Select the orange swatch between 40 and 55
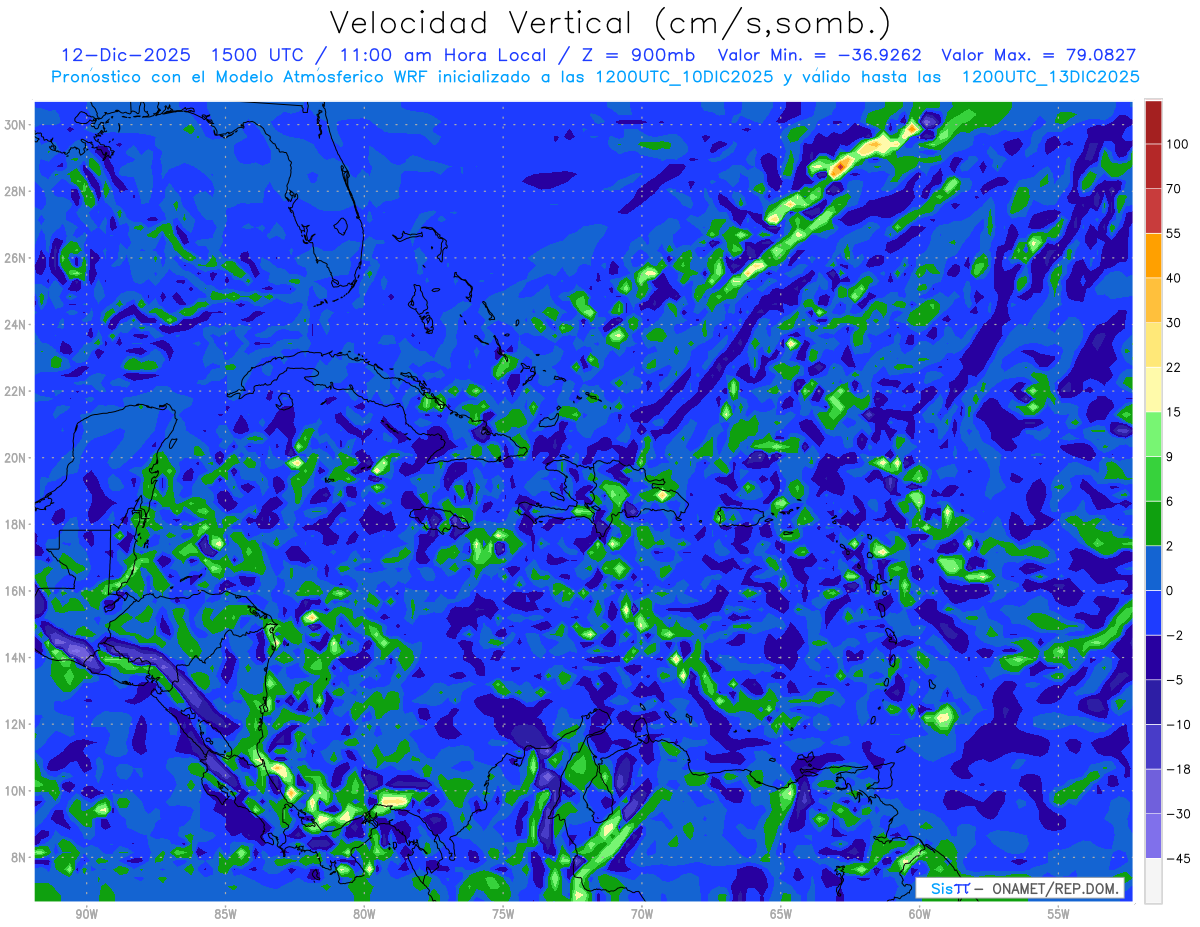The image size is (1200, 927). coord(1153,255)
